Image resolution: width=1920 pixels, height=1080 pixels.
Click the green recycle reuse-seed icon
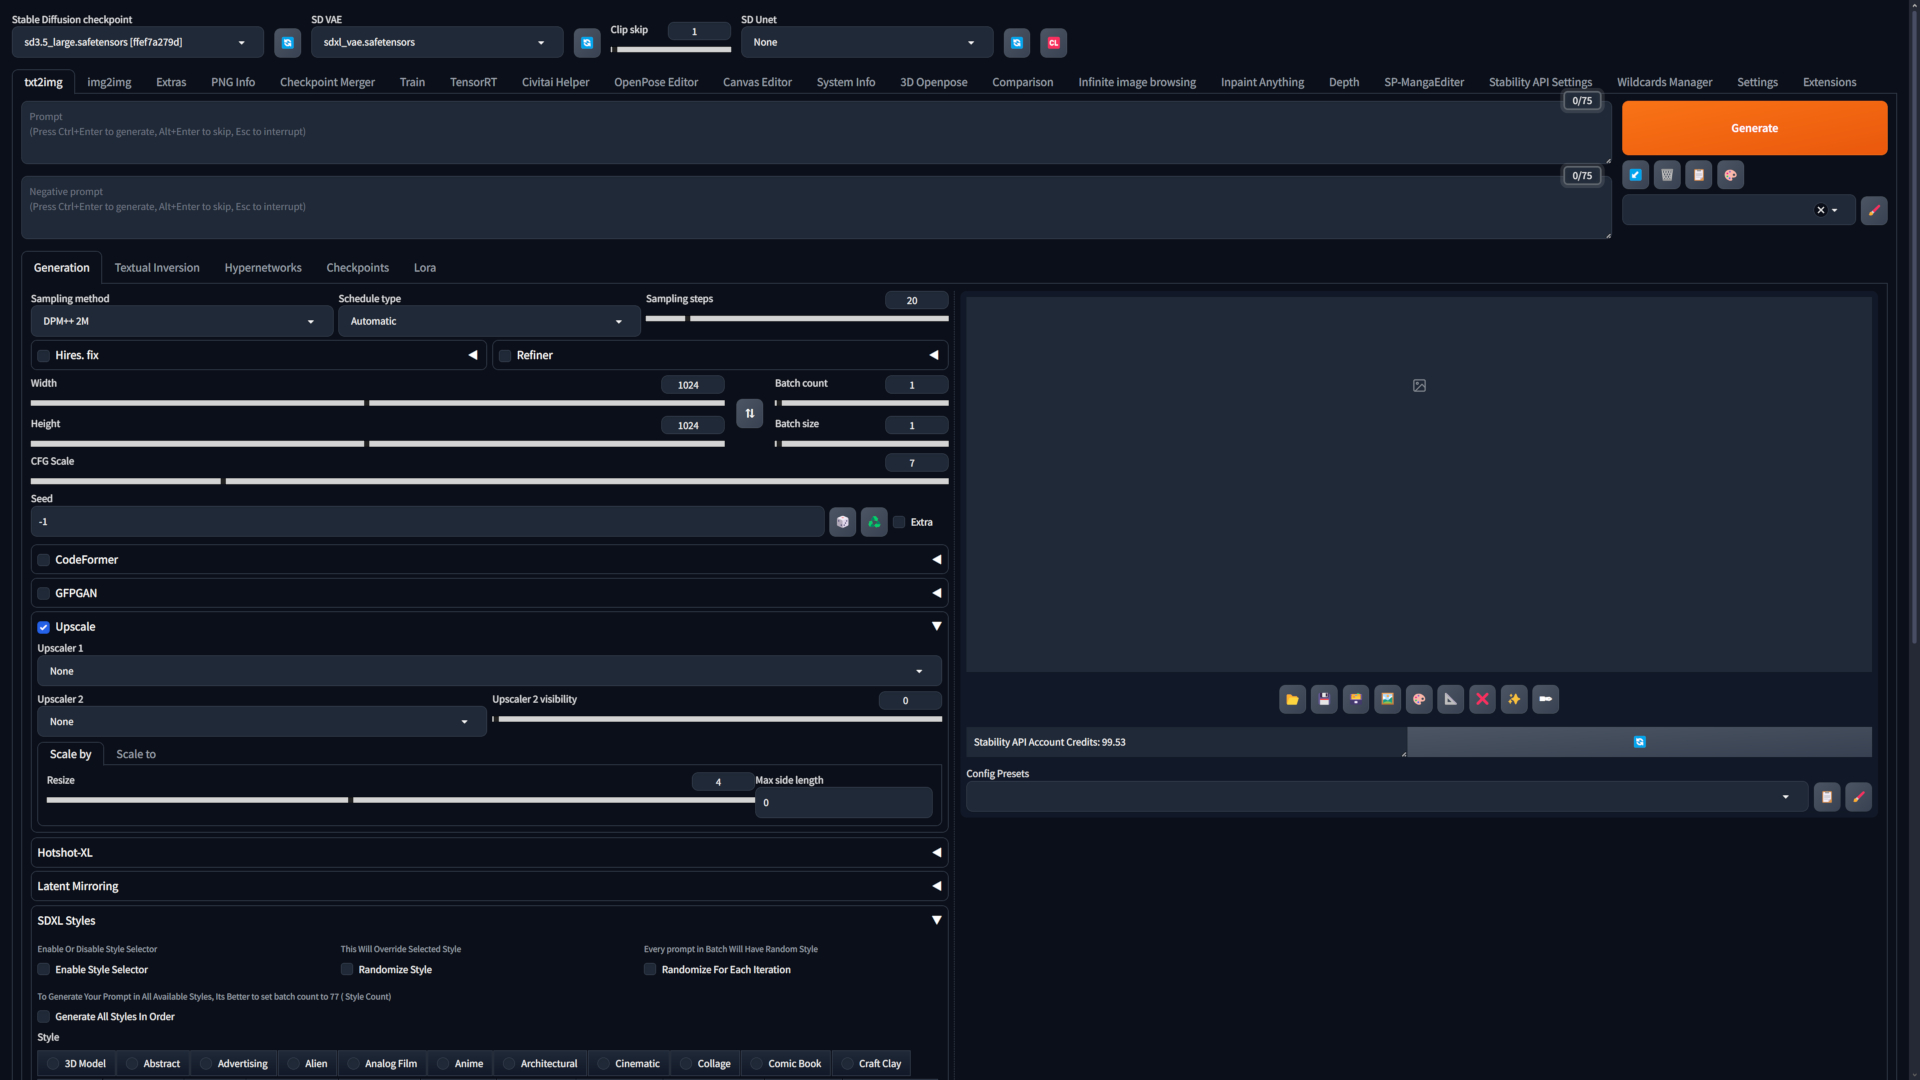point(874,522)
